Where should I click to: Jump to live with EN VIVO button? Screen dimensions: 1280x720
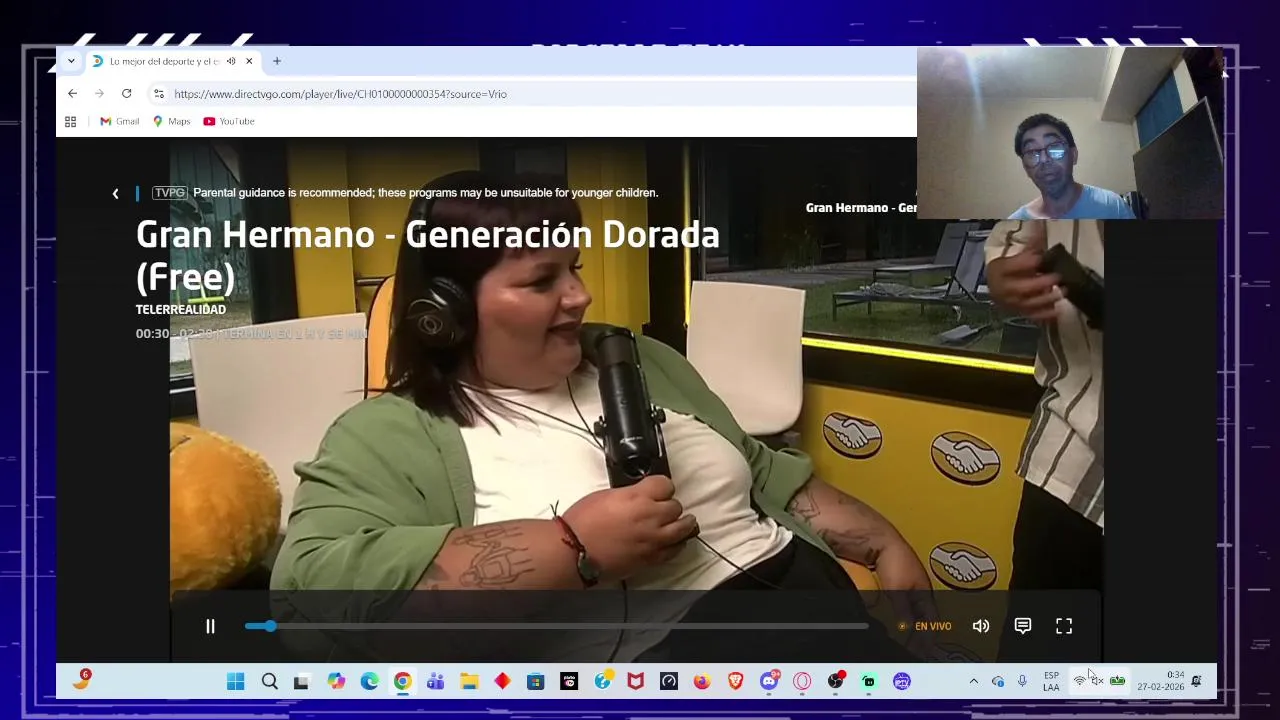click(925, 626)
